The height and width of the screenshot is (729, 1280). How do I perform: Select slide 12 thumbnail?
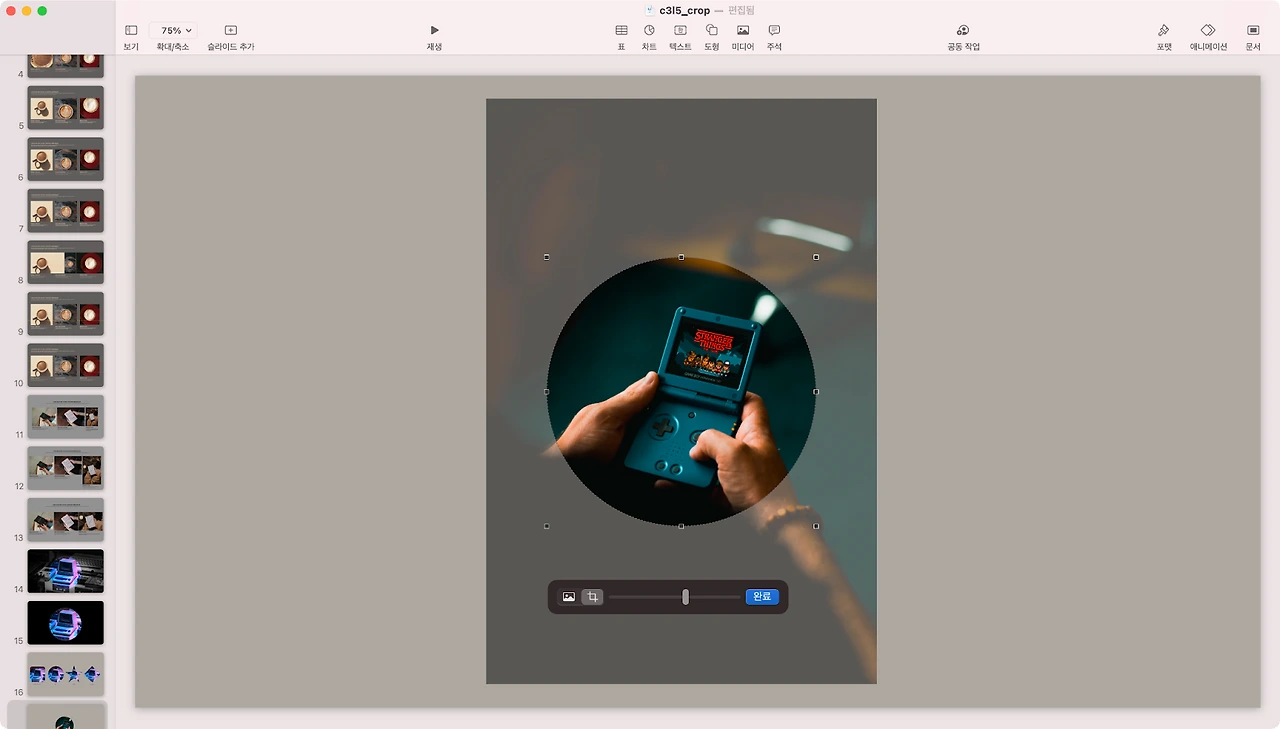[65, 468]
